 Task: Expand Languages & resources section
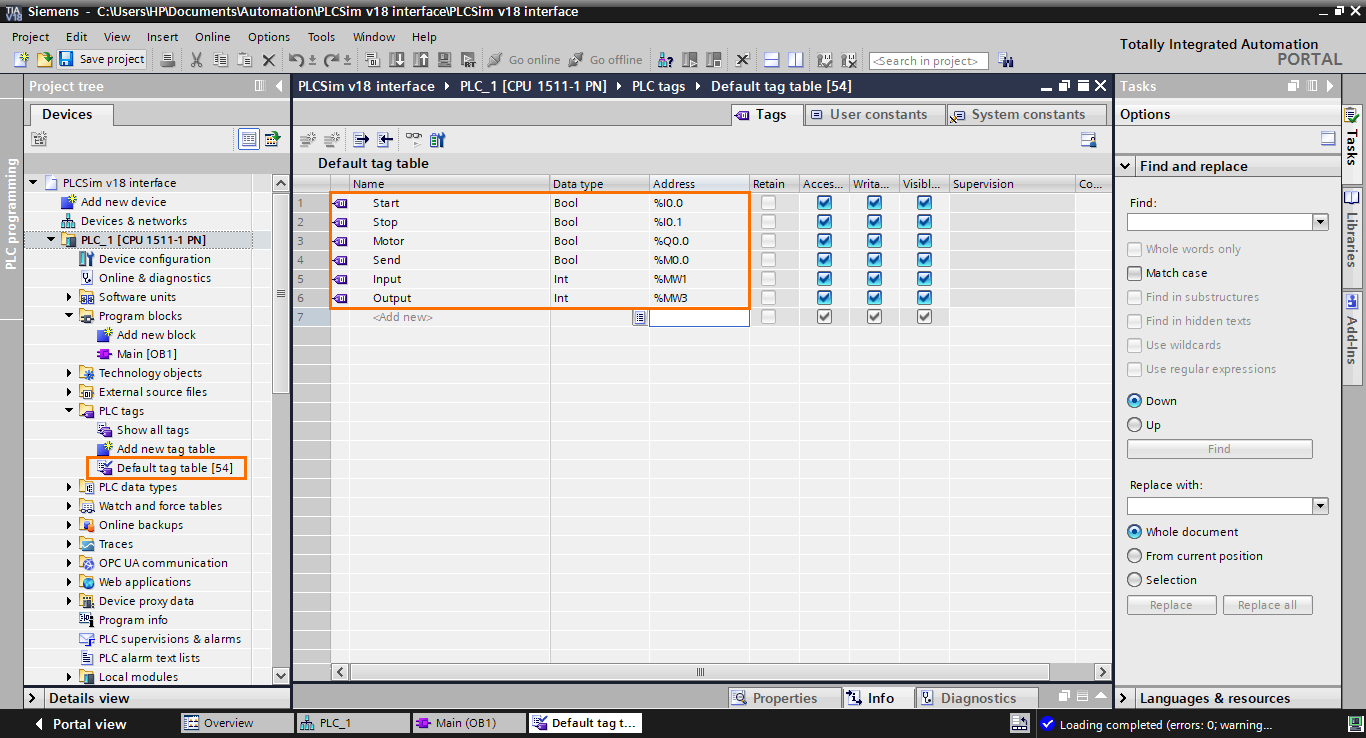[x=1125, y=698]
